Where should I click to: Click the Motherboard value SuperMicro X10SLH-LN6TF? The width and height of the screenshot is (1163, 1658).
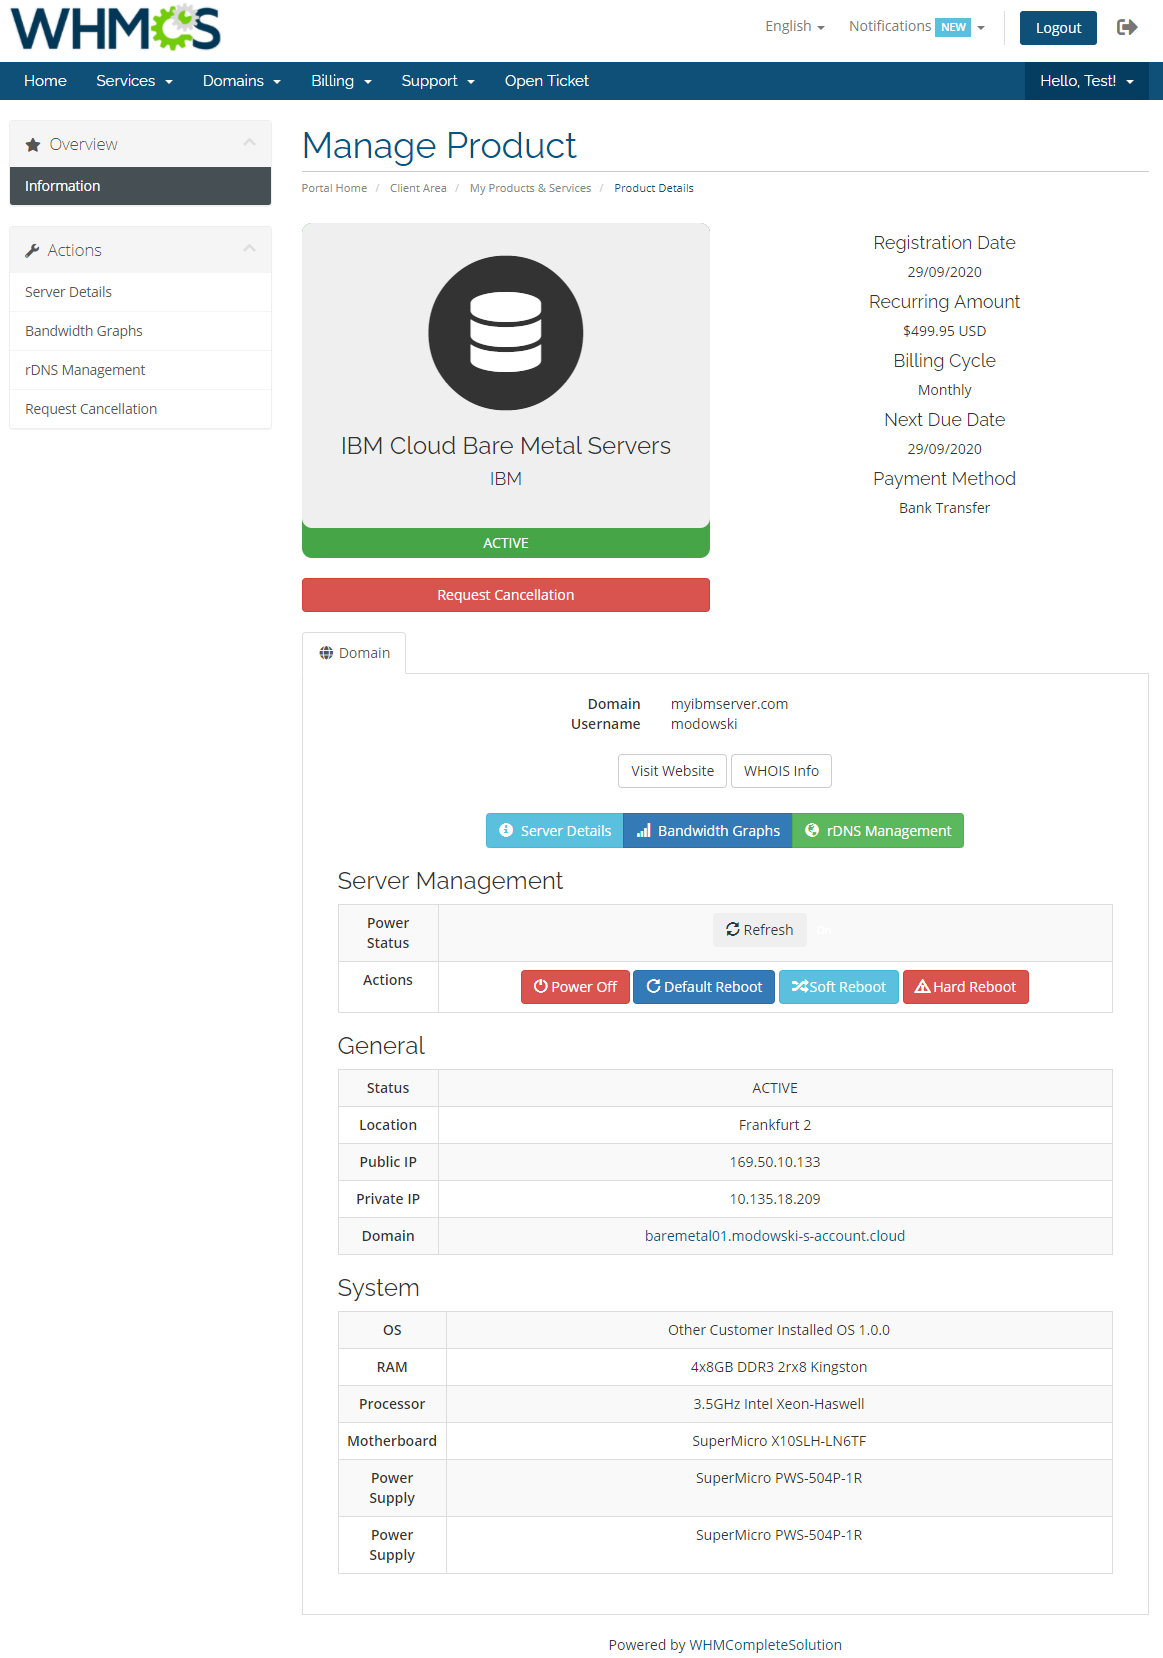coord(779,1441)
